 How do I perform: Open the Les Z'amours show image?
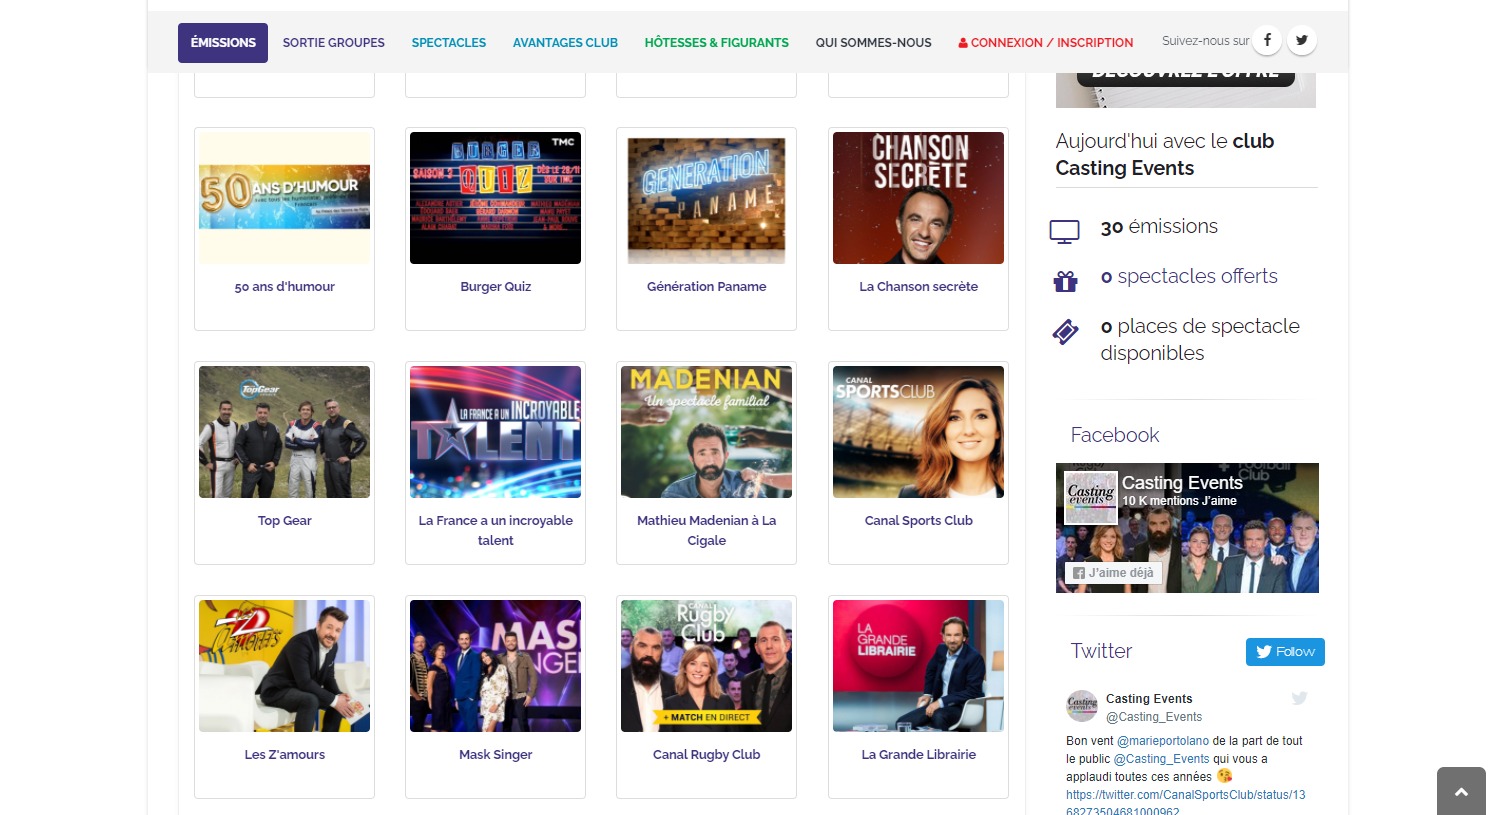click(284, 666)
